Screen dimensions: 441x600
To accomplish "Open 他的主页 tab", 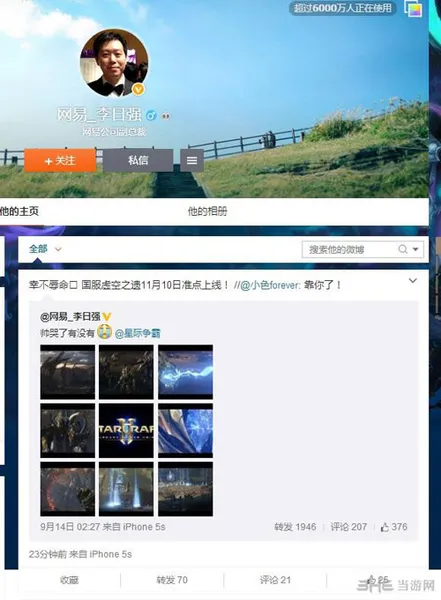I will 19,211.
